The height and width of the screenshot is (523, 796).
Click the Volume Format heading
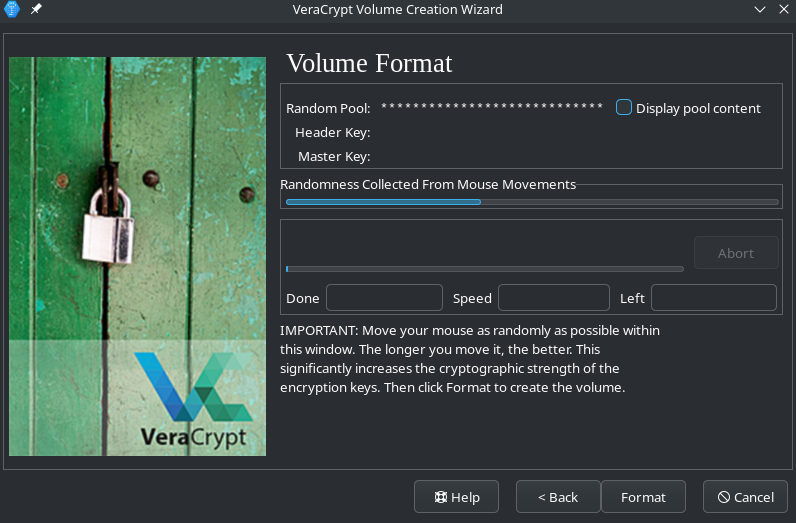(x=369, y=64)
